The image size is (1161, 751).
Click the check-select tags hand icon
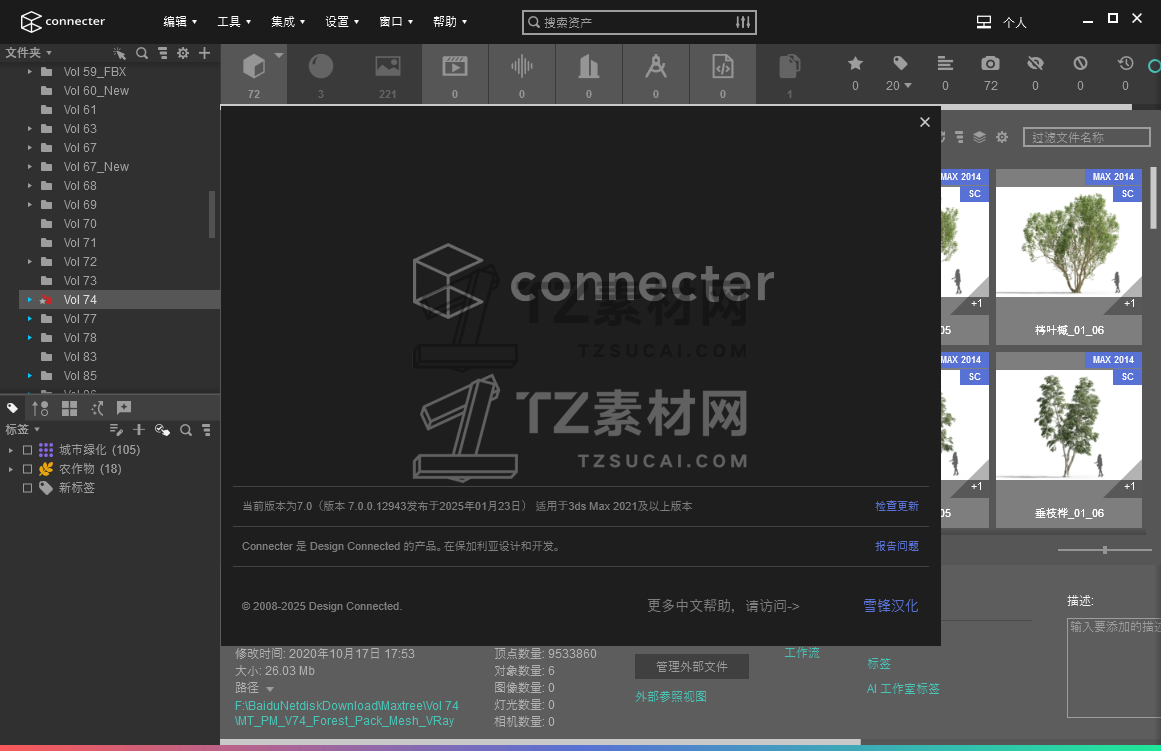162,430
